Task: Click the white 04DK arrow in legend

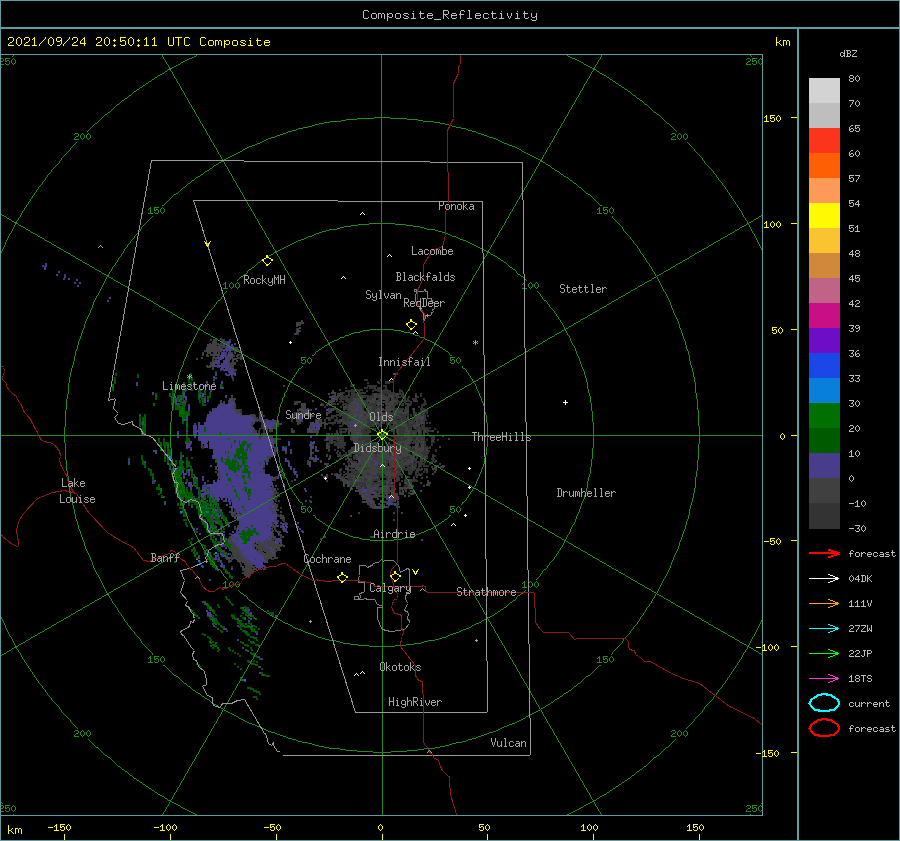Action: [824, 578]
